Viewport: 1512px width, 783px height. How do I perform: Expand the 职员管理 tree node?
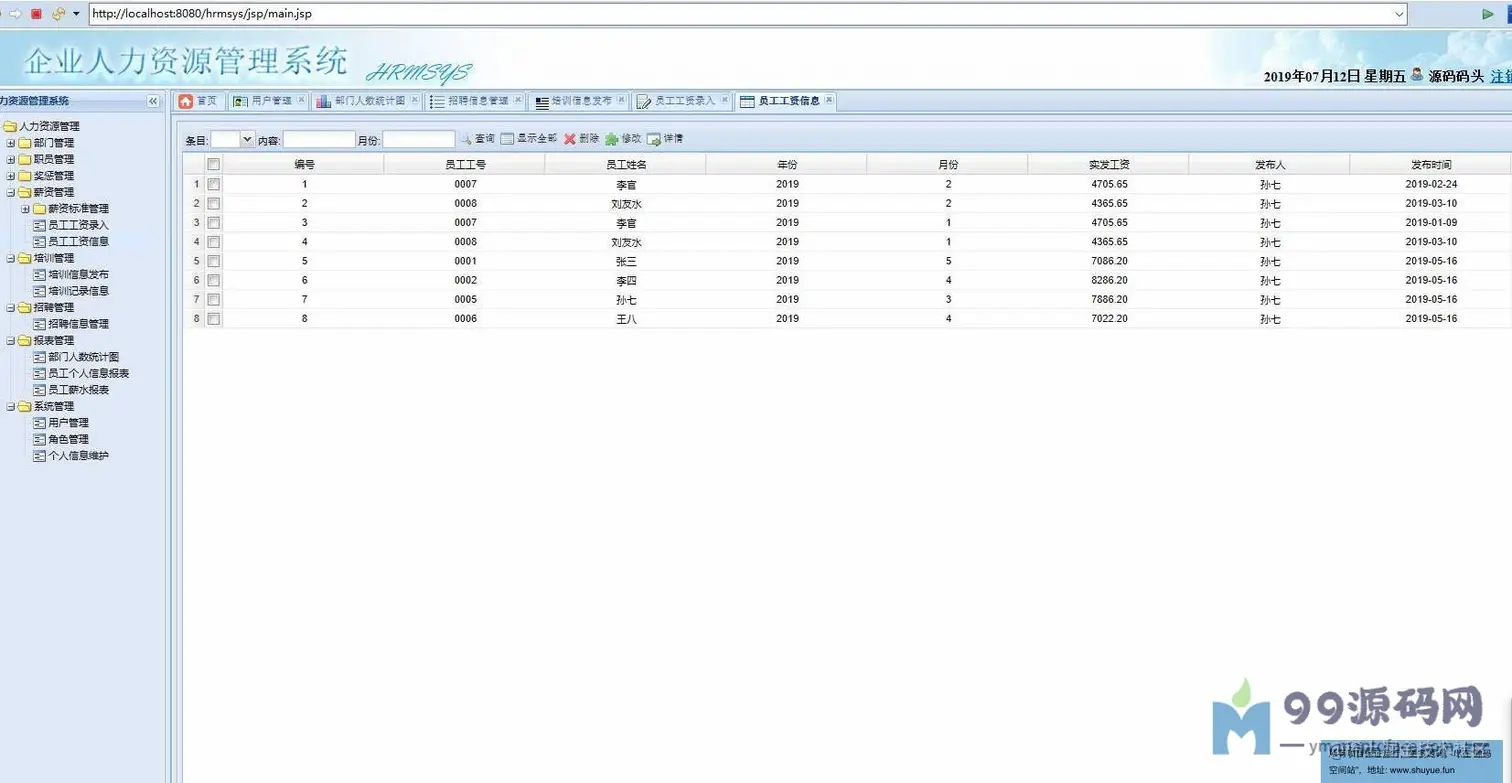11,159
